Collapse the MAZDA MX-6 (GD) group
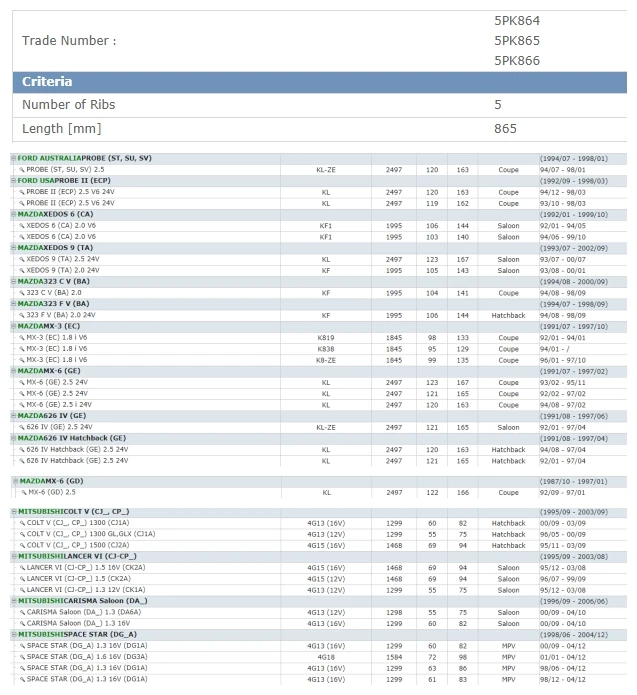The height and width of the screenshot is (695, 637). coord(16,481)
